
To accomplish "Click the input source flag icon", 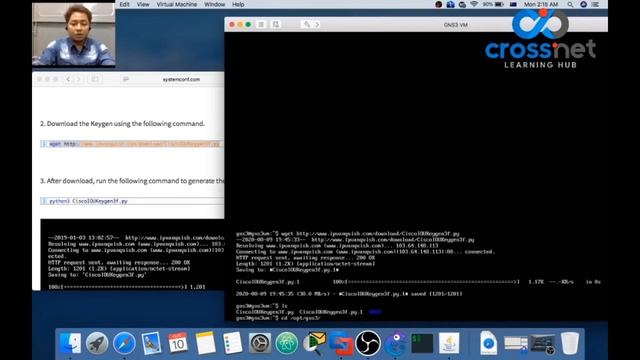I will pos(513,4).
